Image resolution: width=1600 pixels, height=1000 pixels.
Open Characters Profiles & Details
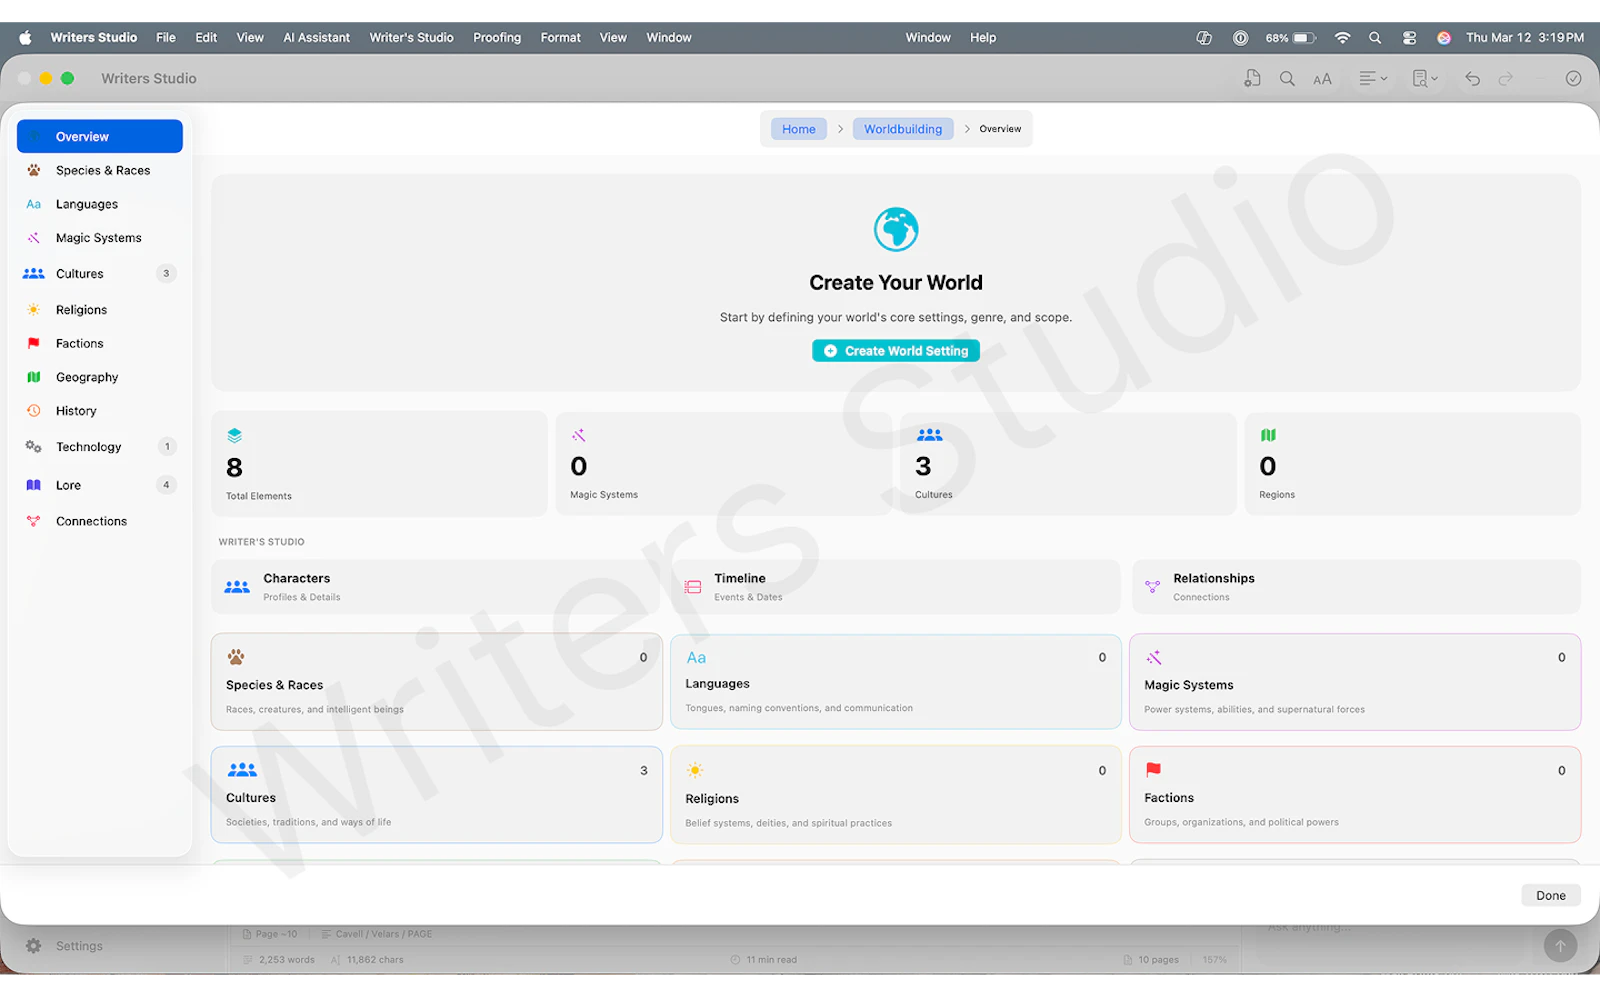[x=435, y=587]
